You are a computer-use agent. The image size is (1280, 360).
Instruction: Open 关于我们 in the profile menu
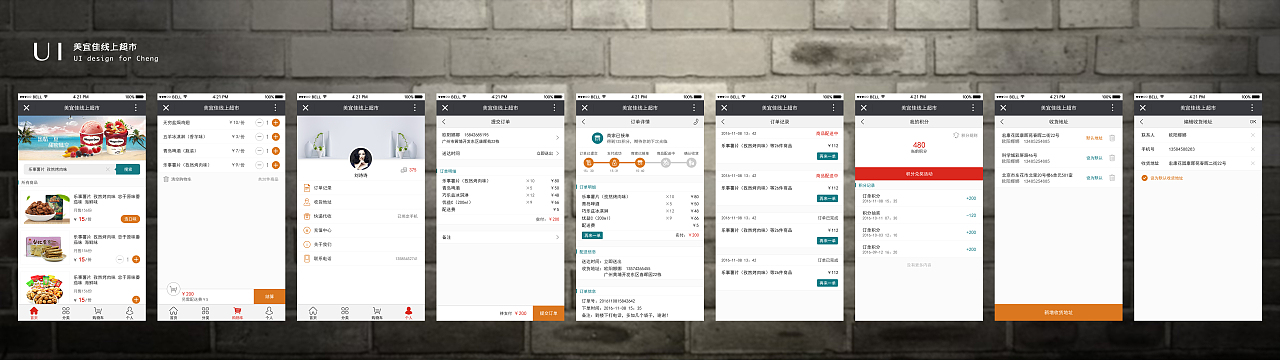tap(361, 244)
